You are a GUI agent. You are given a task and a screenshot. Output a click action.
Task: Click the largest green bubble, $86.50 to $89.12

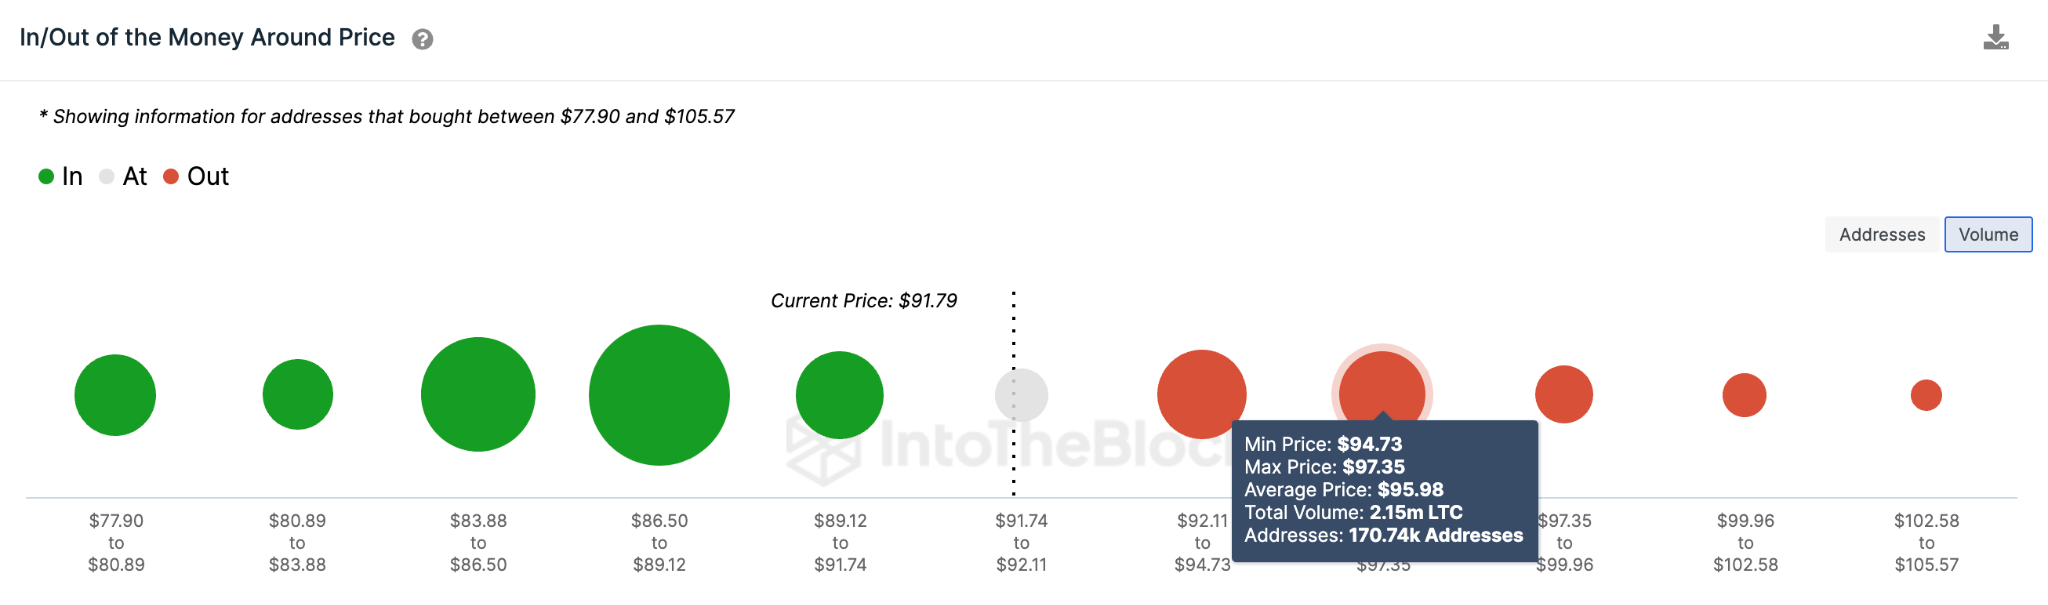coord(659,395)
